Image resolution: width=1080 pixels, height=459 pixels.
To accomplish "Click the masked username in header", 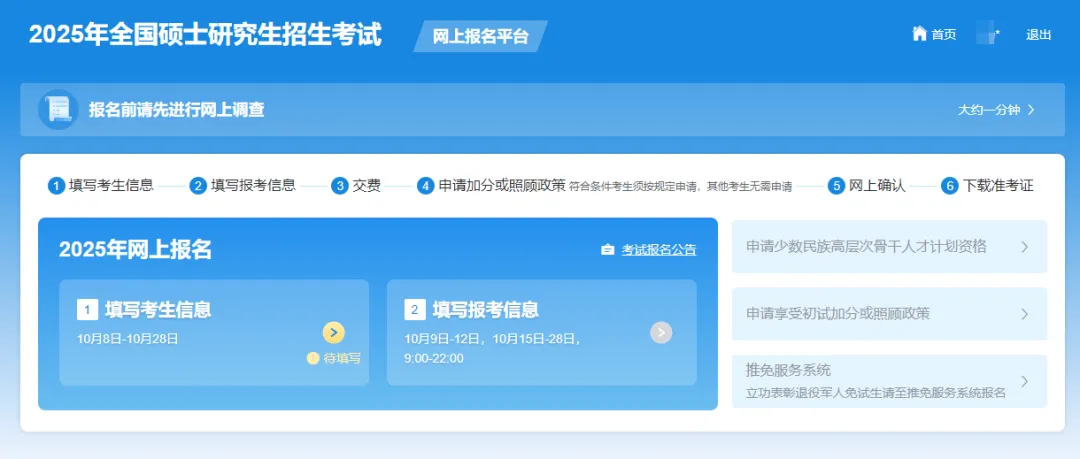I will (989, 34).
